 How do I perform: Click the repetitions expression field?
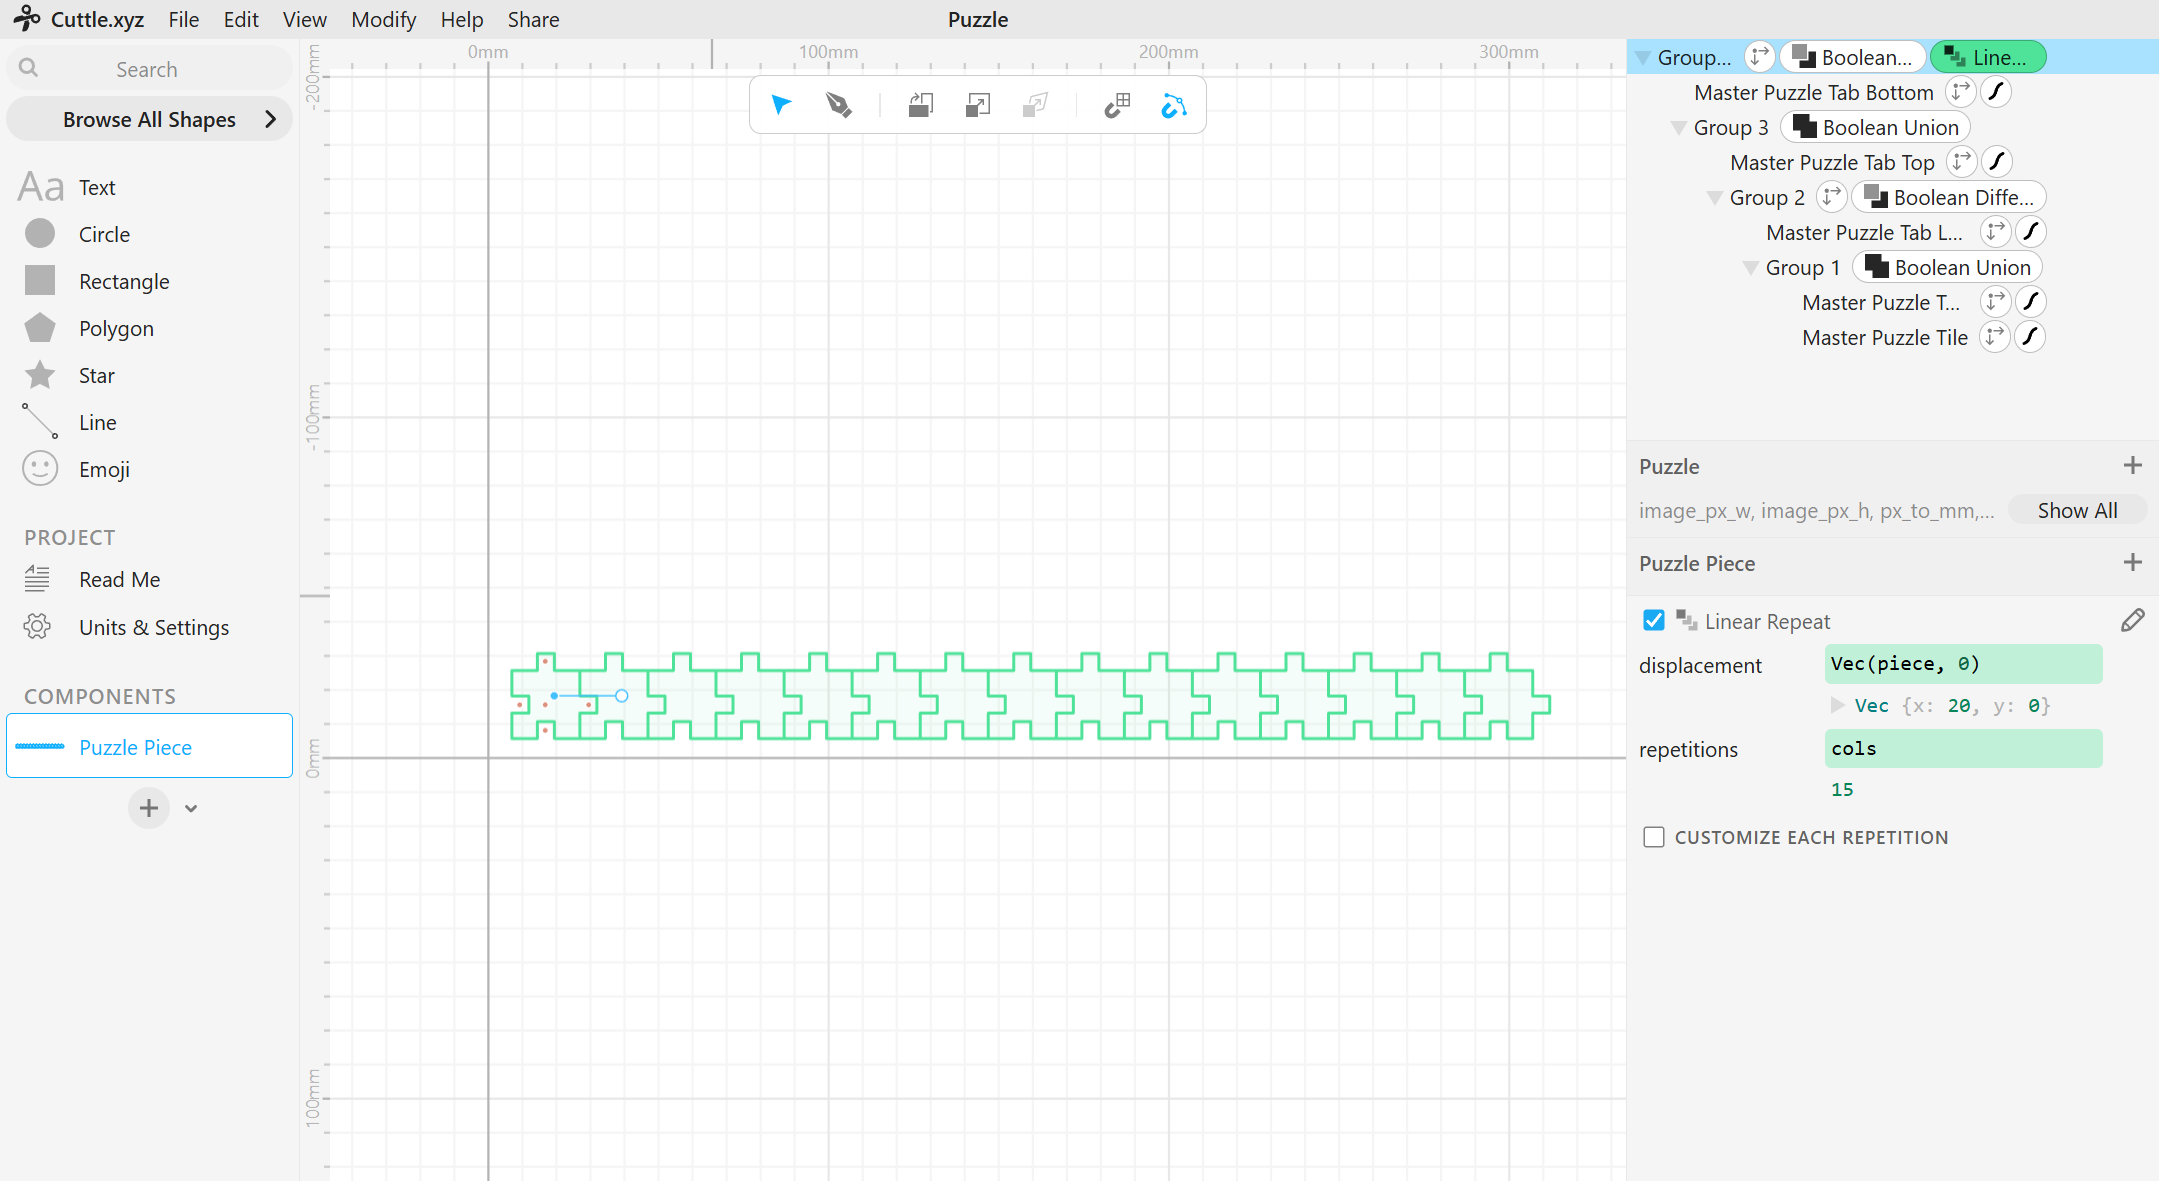[x=1963, y=749]
